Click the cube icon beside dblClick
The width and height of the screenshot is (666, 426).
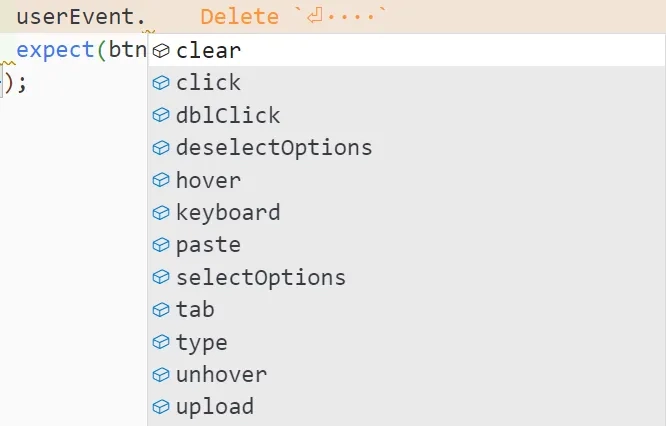click(161, 115)
